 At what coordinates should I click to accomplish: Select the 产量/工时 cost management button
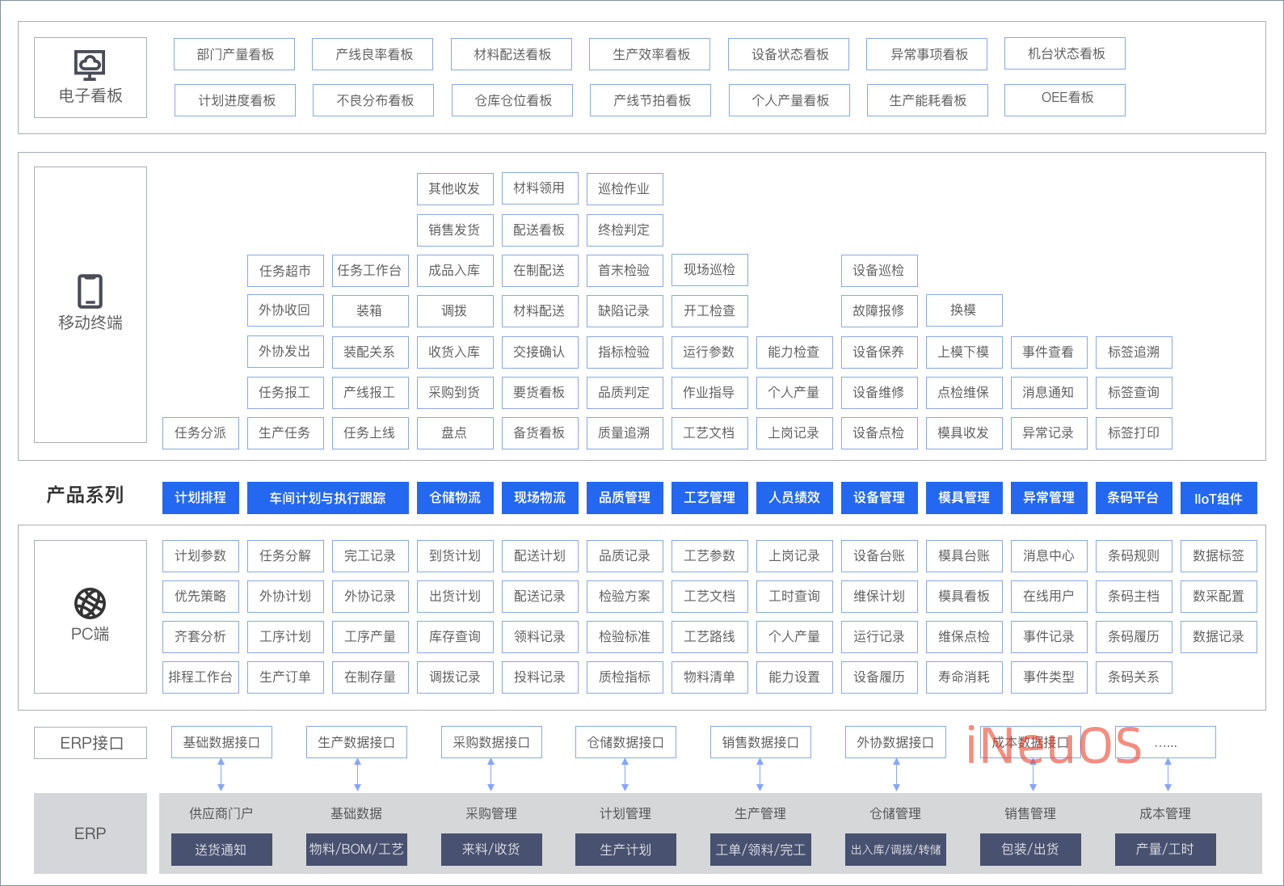pos(1165,850)
